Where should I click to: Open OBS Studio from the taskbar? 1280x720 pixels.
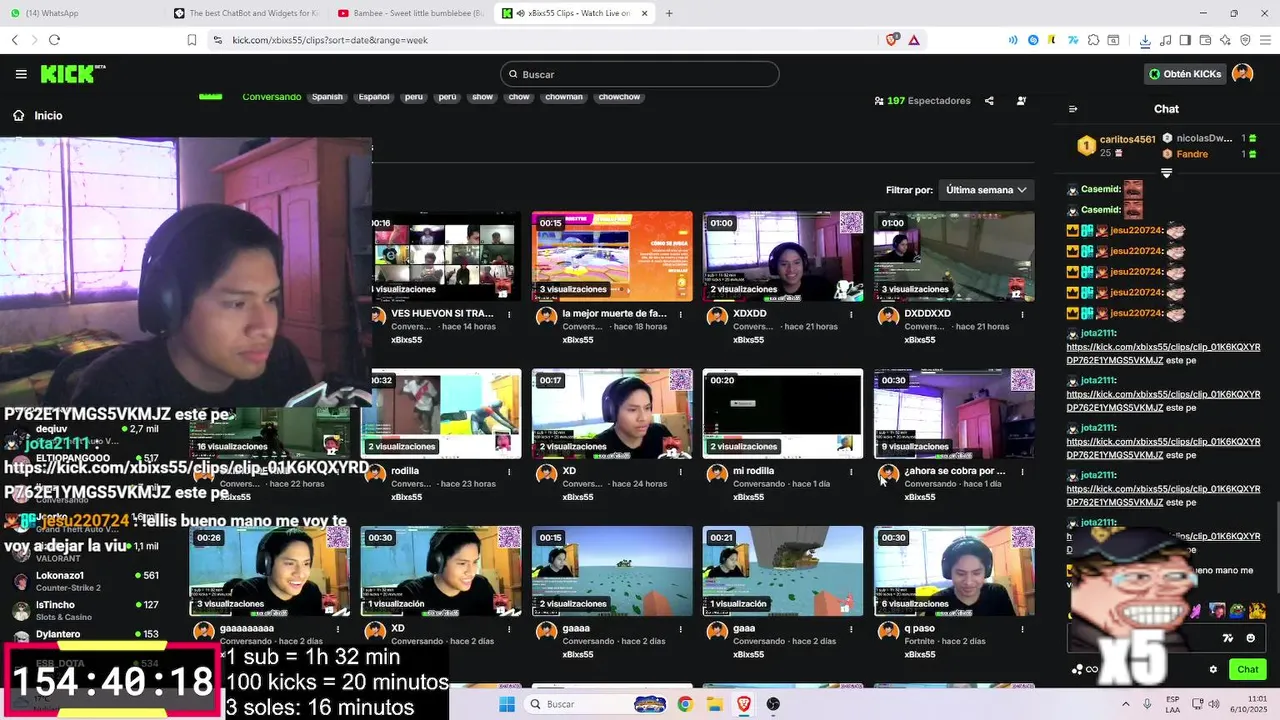pos(773,704)
